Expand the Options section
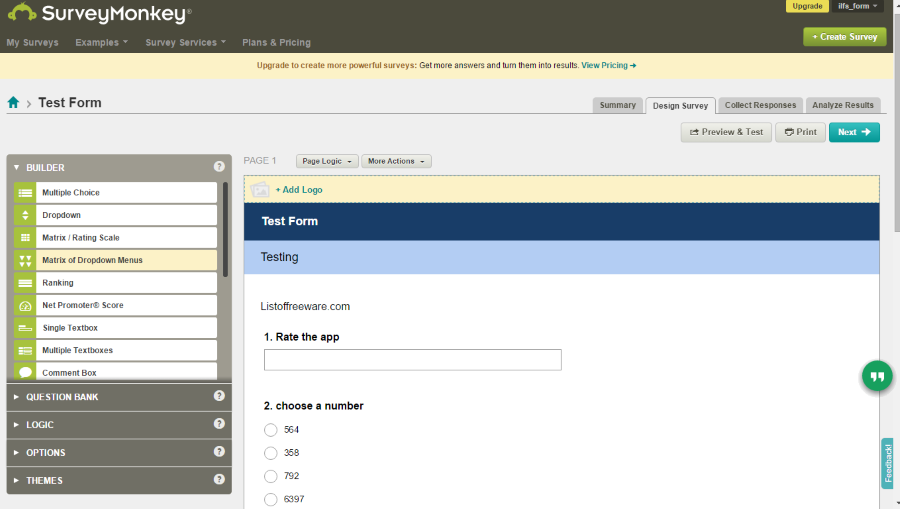Screen dimensions: 900x509 tap(16, 453)
